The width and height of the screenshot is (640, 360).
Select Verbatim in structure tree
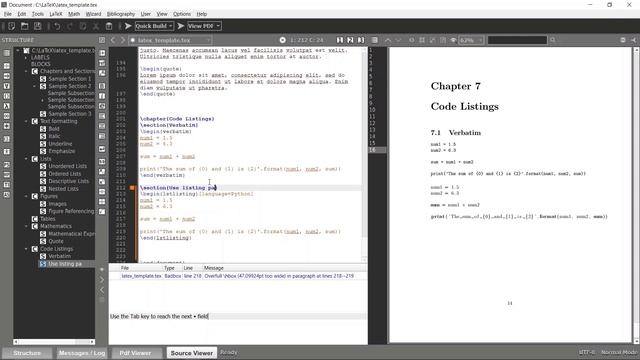(60, 256)
